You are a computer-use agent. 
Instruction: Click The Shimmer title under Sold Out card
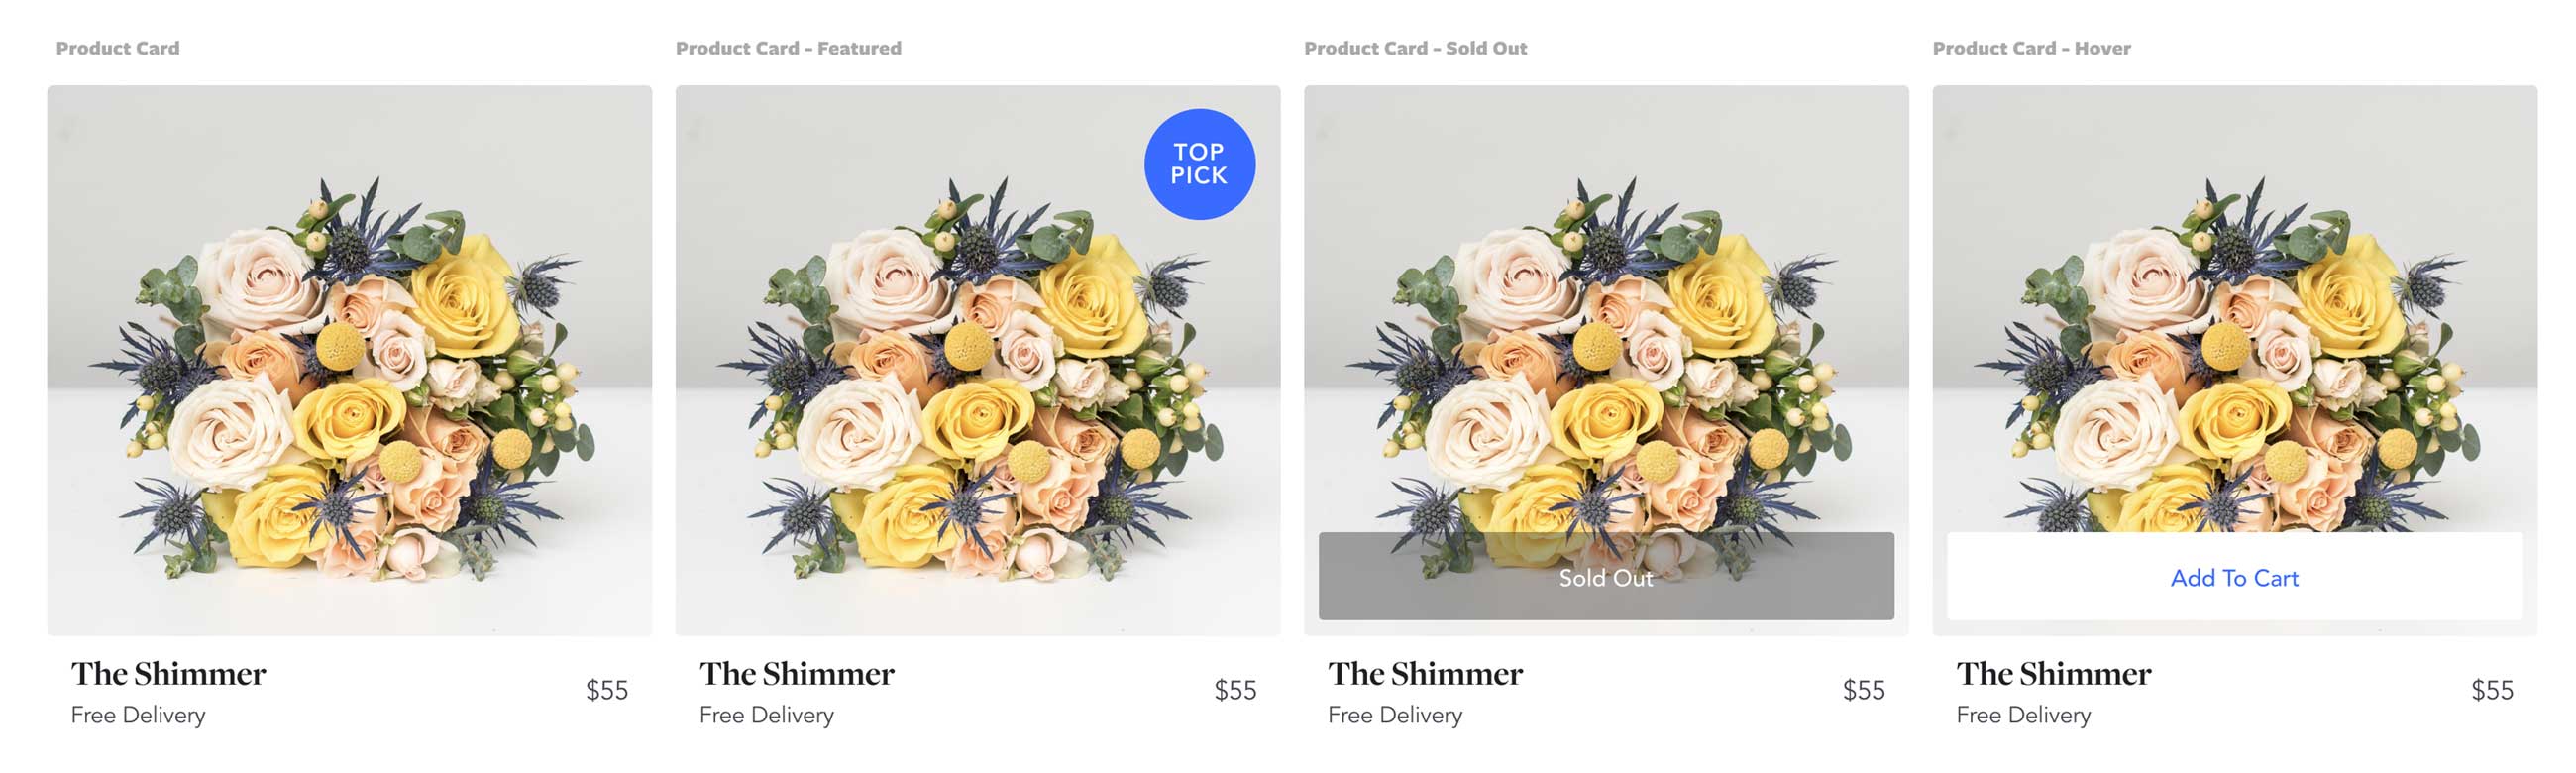(x=1425, y=674)
